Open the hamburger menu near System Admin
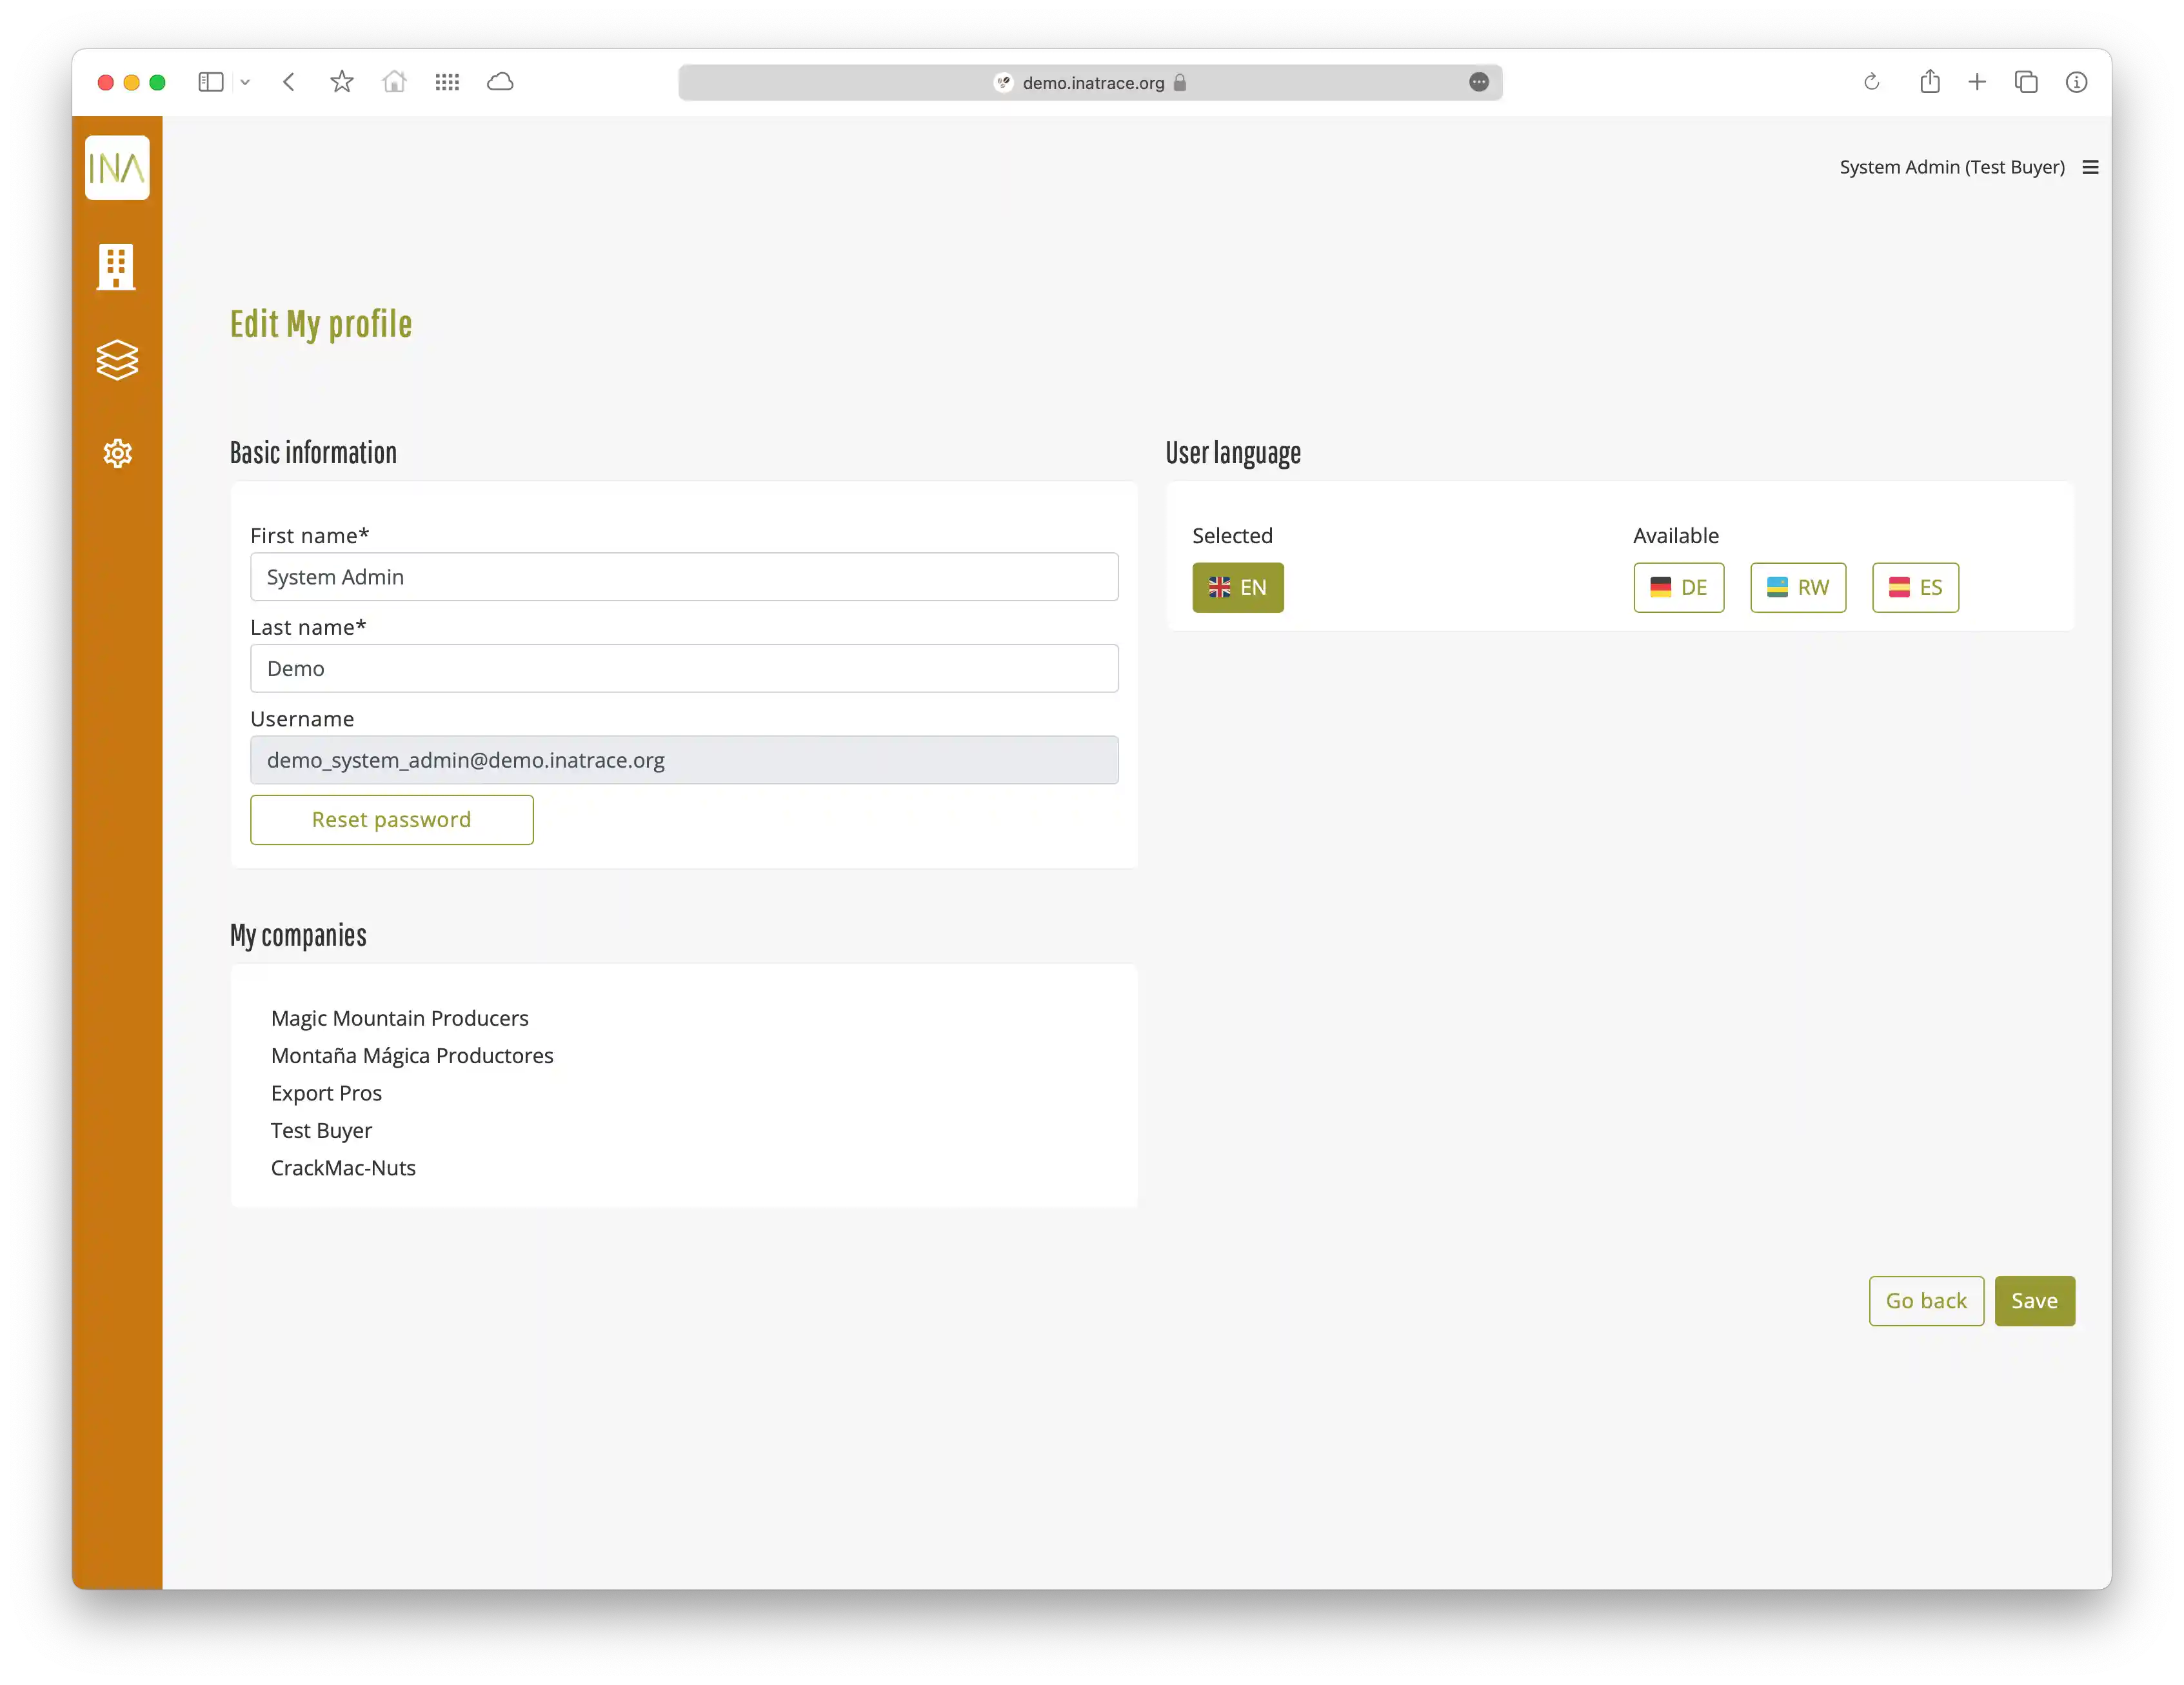Screen dimensions: 2184x1685 point(2090,167)
